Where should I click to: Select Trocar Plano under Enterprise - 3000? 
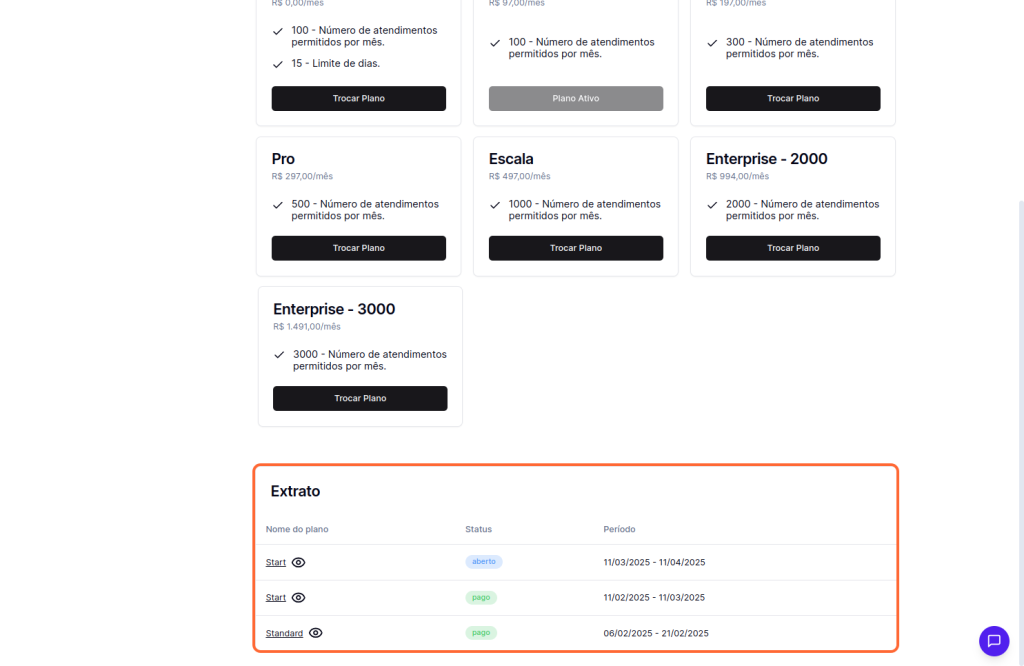pos(360,398)
